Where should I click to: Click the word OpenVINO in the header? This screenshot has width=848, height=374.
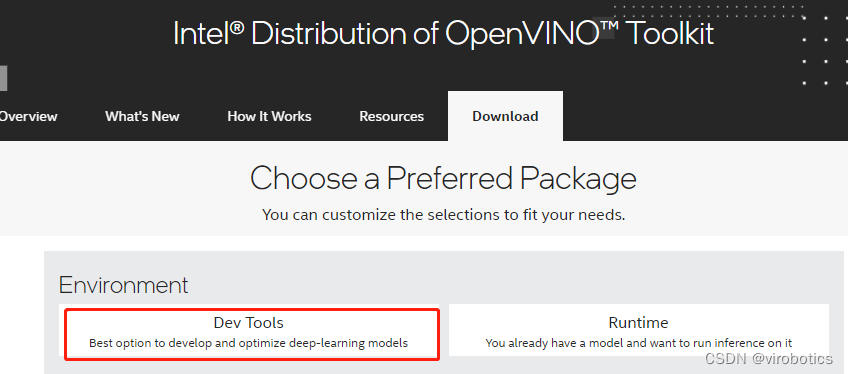coord(522,34)
